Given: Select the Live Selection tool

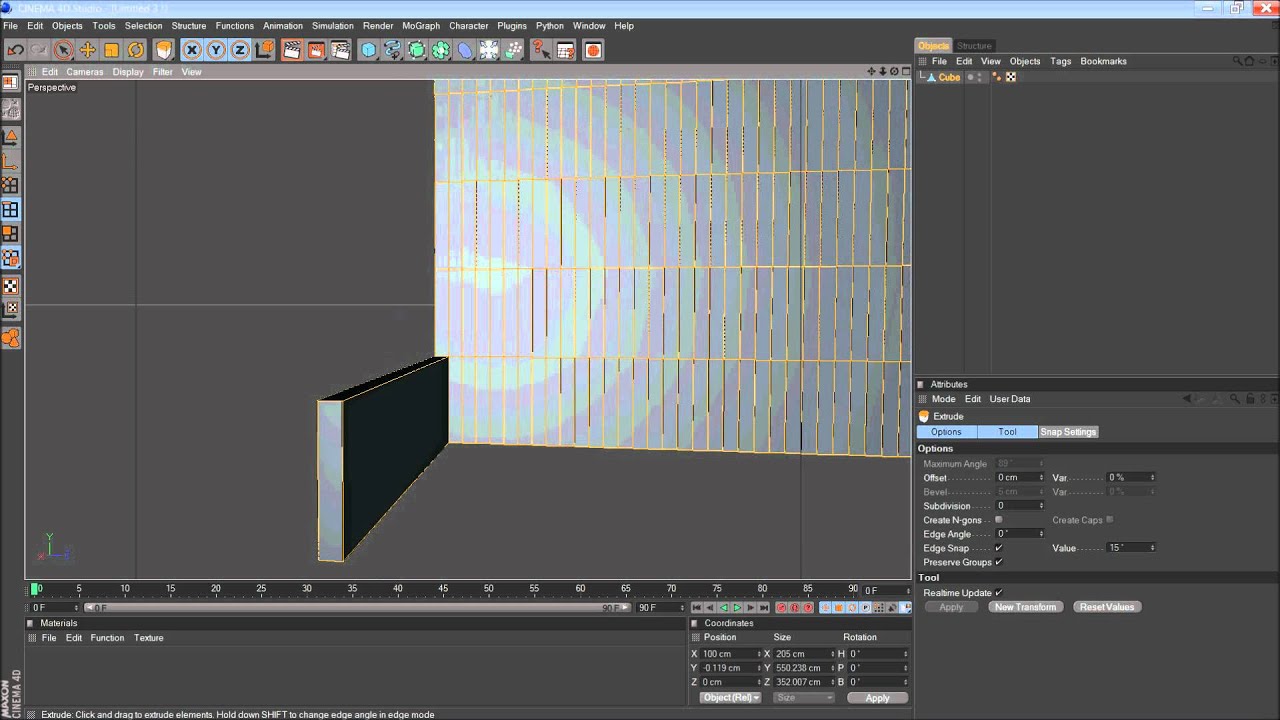Looking at the screenshot, I should point(63,50).
